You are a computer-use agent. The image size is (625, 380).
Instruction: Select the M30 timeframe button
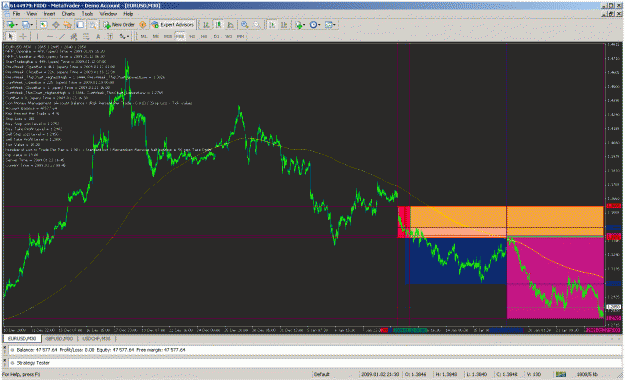point(180,36)
